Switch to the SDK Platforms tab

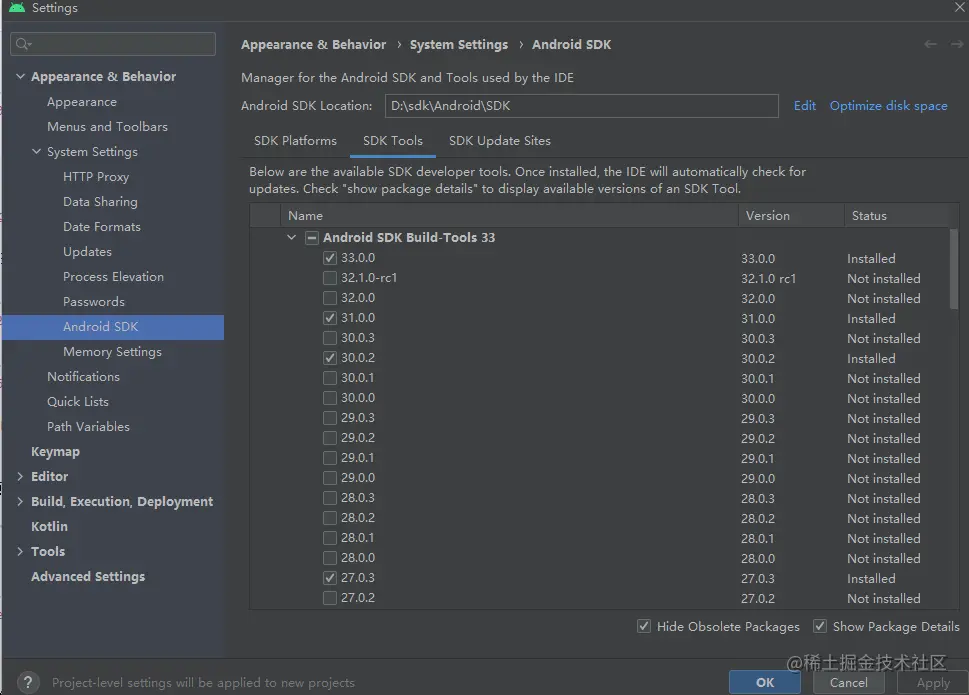[295, 141]
